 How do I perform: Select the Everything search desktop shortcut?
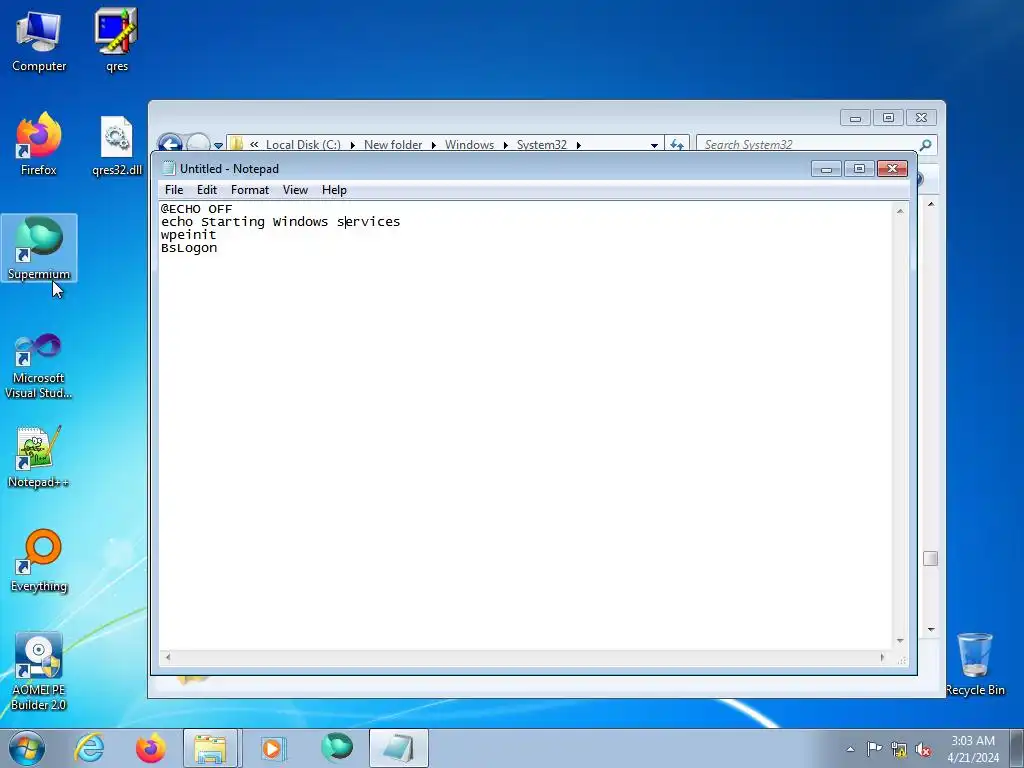coord(39,560)
